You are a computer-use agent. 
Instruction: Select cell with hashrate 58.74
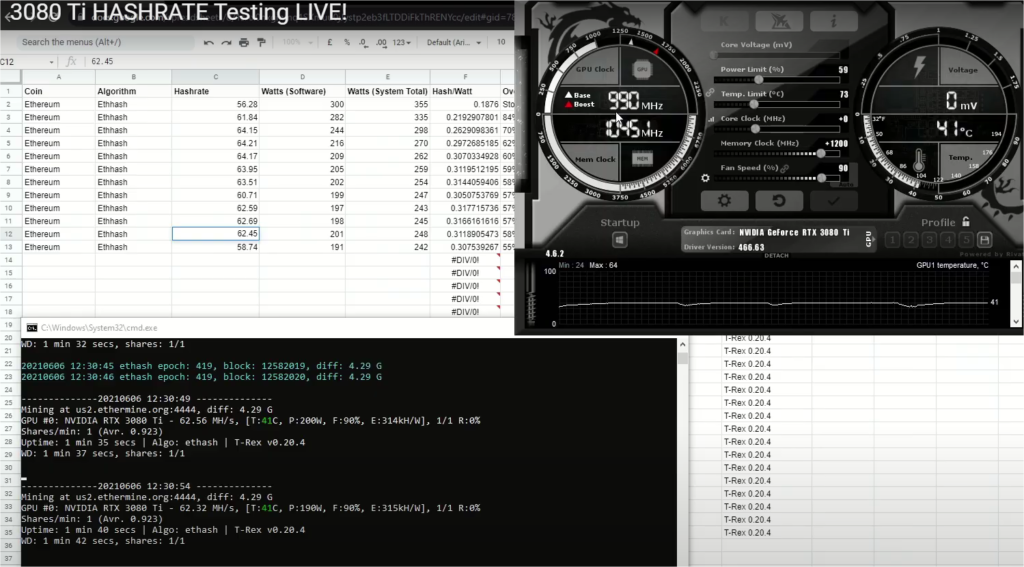pos(216,247)
